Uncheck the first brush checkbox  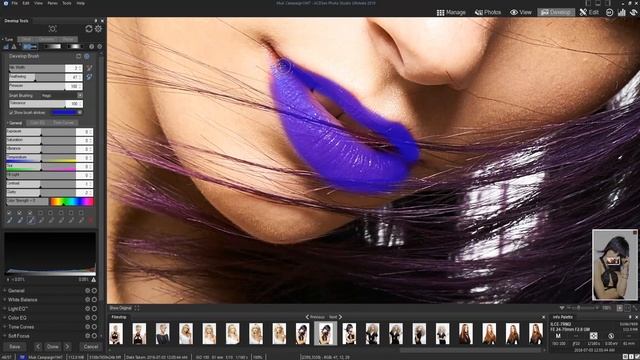tap(9, 213)
